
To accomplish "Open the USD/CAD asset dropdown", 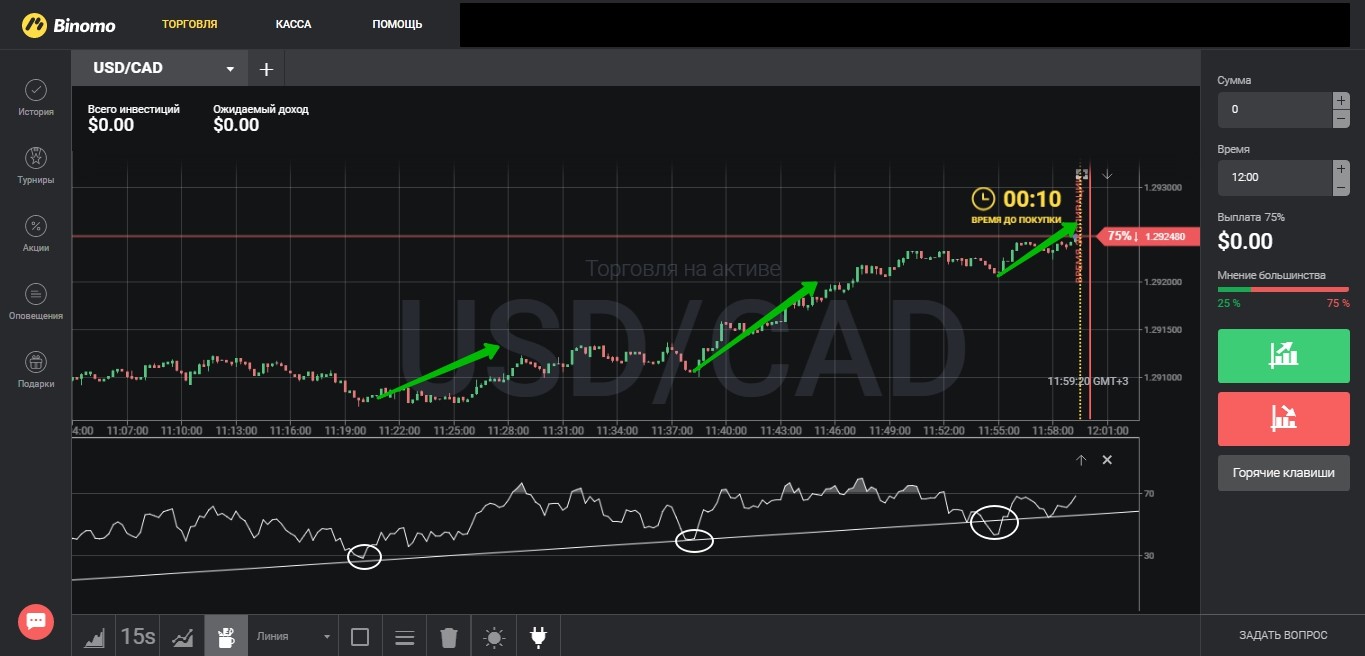I will point(160,68).
